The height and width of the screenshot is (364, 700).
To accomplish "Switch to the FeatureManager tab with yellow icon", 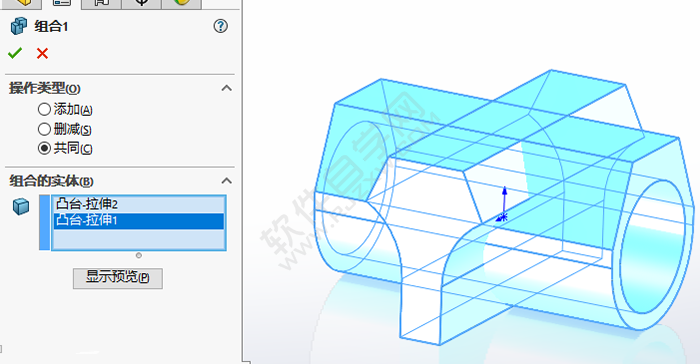I will pos(21,3).
